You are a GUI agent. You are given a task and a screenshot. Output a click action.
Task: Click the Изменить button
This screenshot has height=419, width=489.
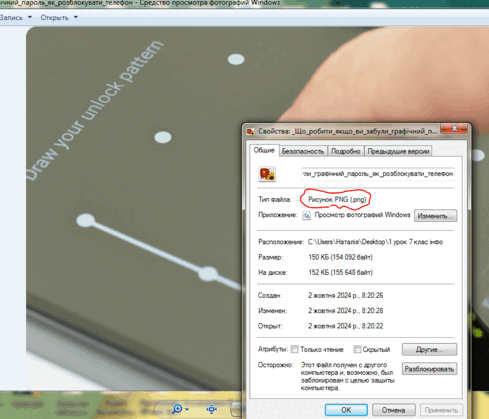435,216
